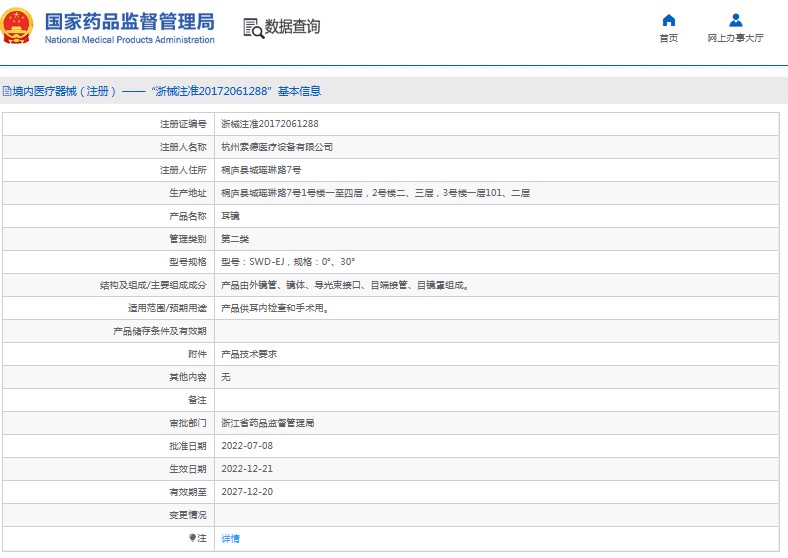Image resolution: width=788 pixels, height=558 pixels.
Task: Select the 结构及组成 description text
Action: pos(346,285)
